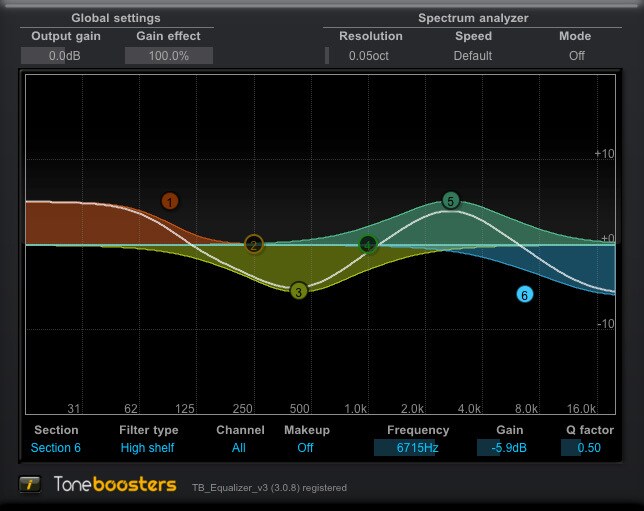644x511 pixels.
Task: Click the 16.0k frequency axis label
Action: pos(581,409)
